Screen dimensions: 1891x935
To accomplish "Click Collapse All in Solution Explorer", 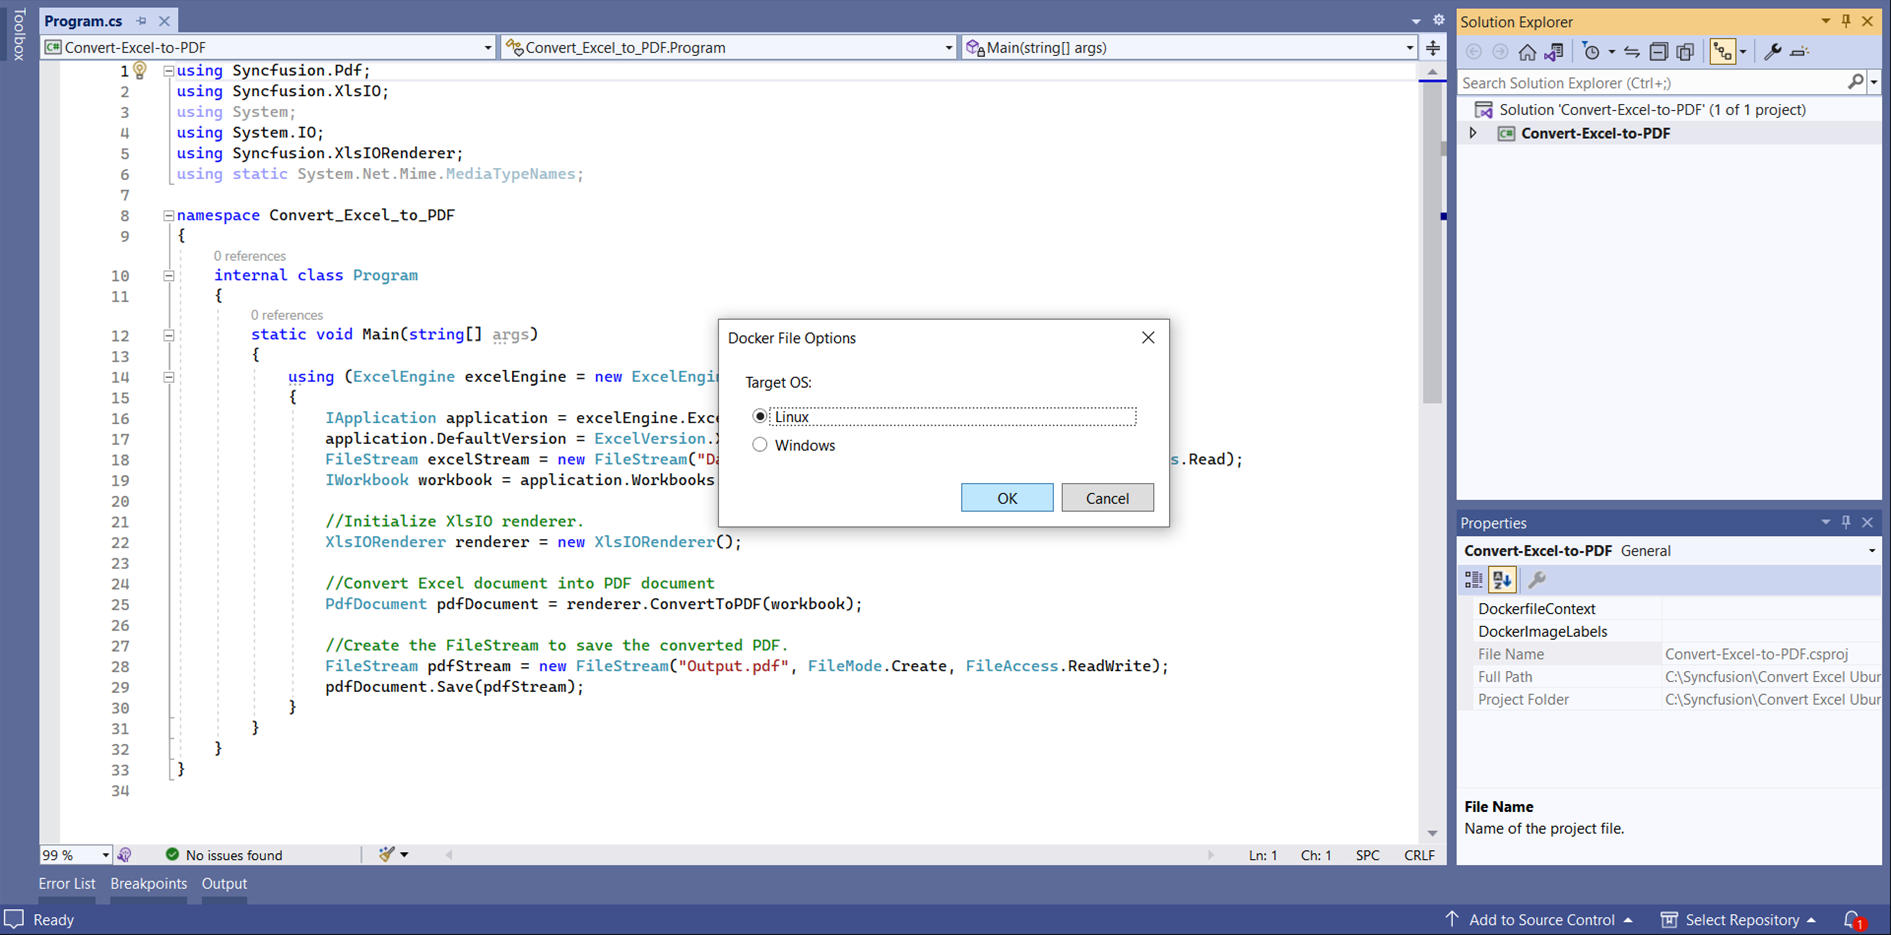I will 1658,52.
